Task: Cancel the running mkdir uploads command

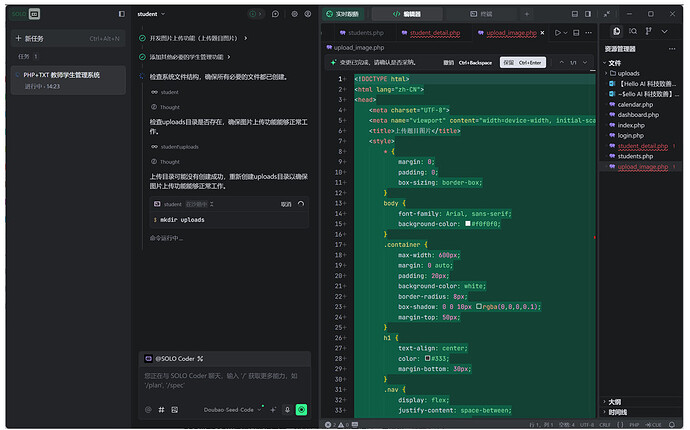Action: coord(285,204)
